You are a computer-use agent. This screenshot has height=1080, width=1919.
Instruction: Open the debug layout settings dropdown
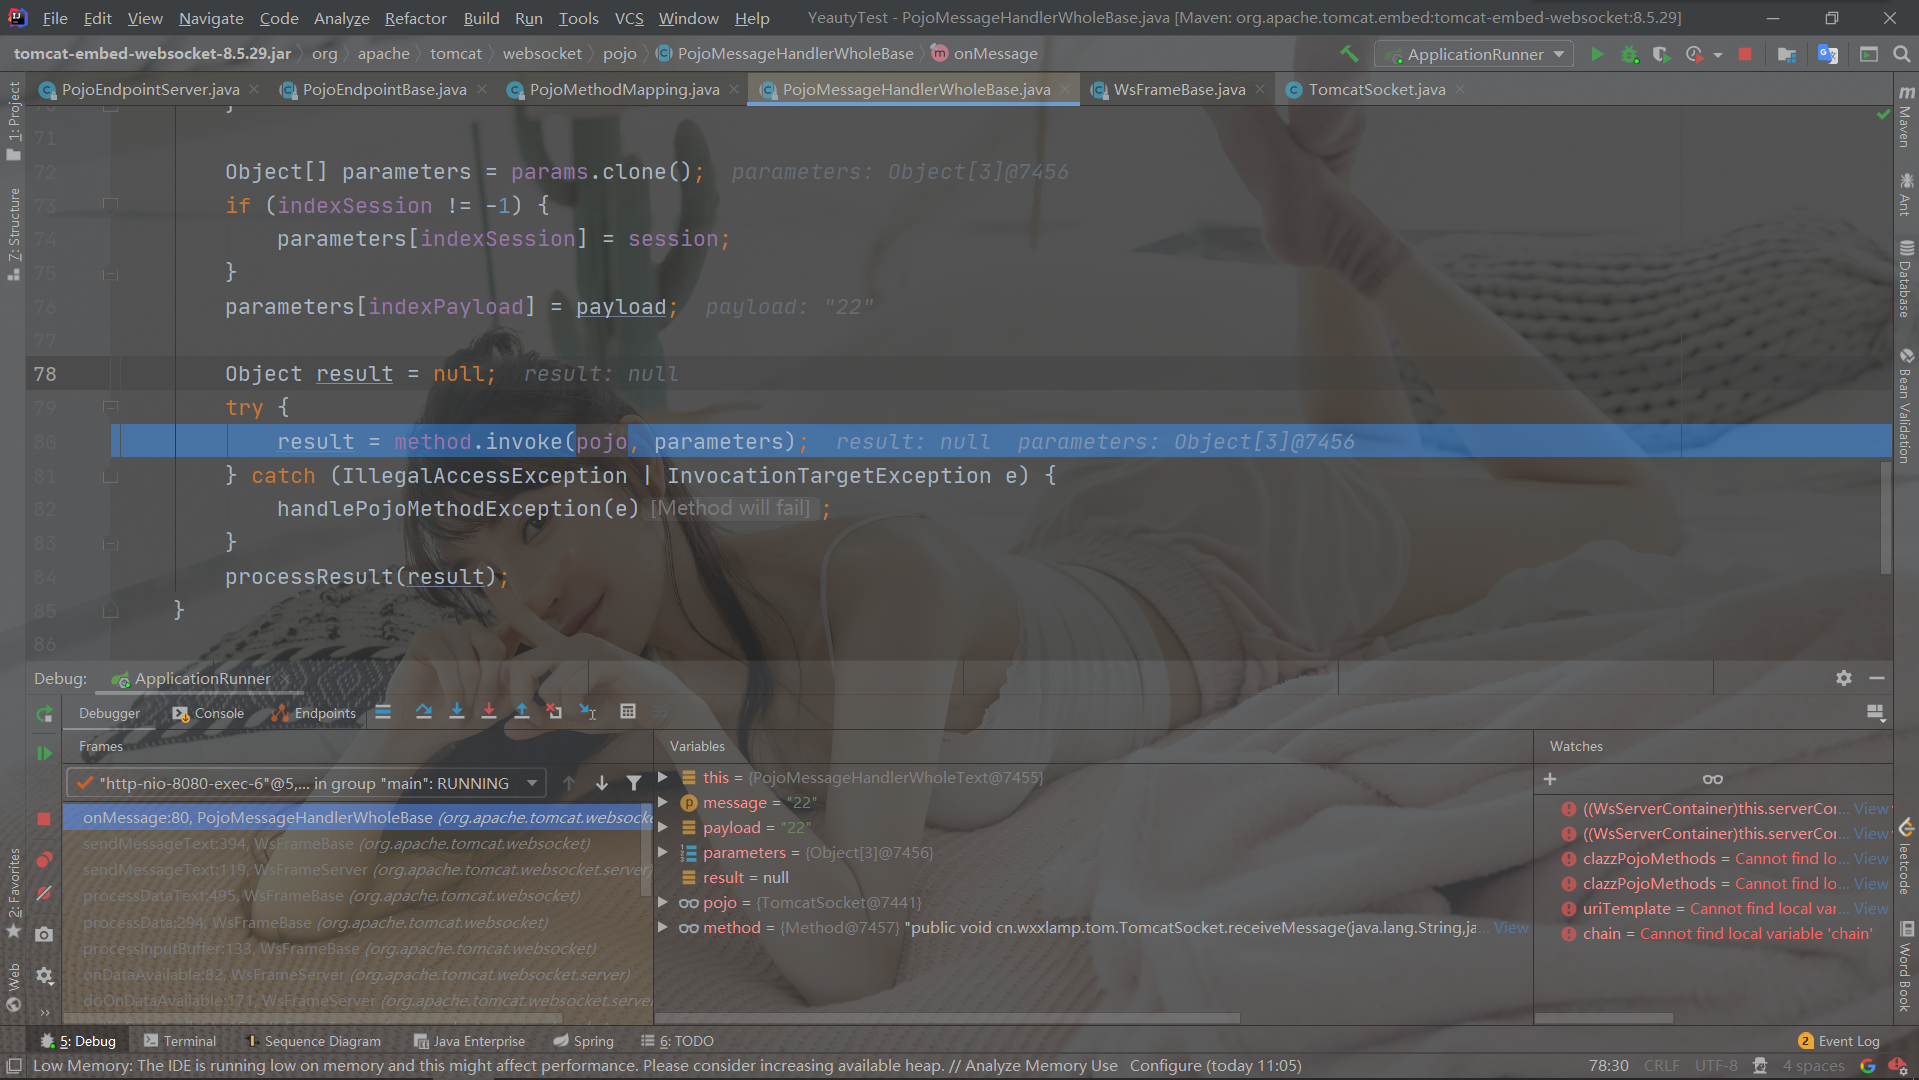point(1875,713)
